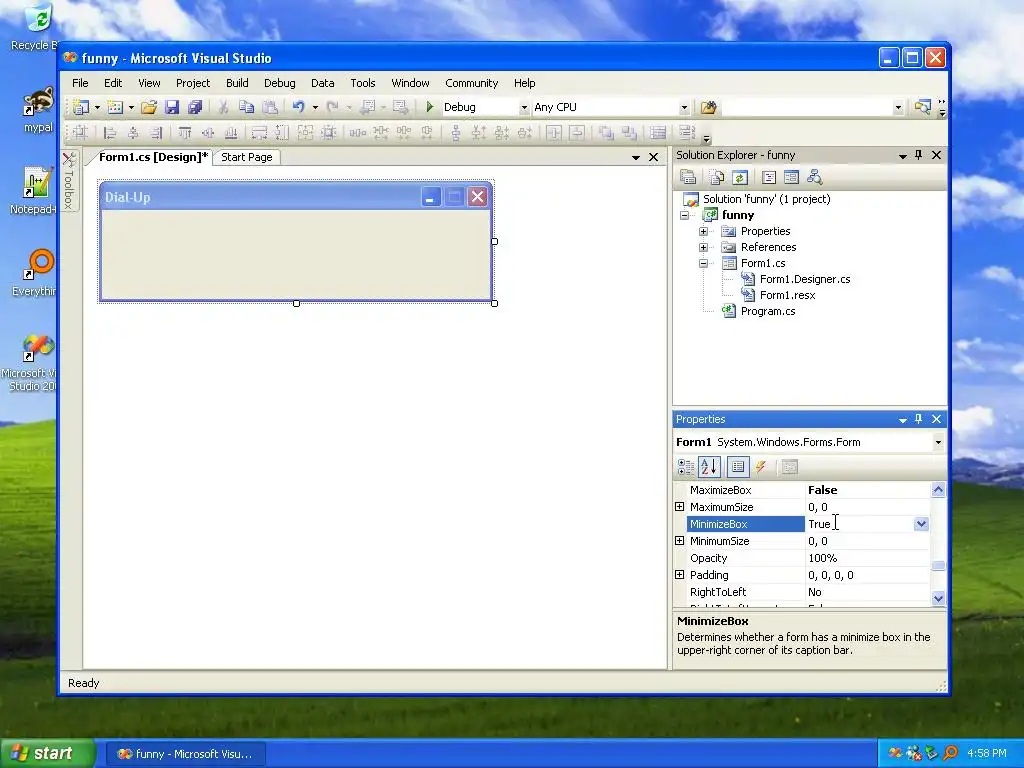This screenshot has height=768, width=1024.
Task: Click the New Project toolbar icon
Action: [x=81, y=107]
